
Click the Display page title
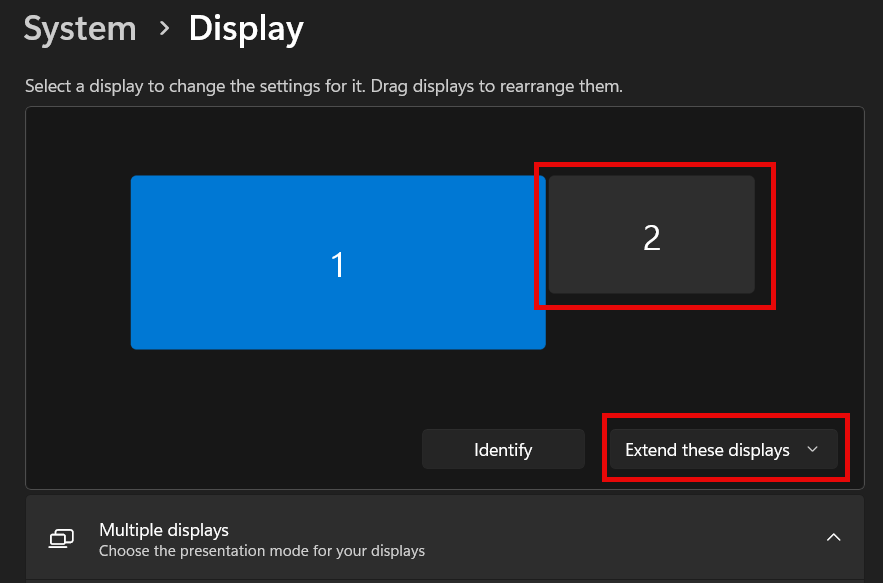246,29
